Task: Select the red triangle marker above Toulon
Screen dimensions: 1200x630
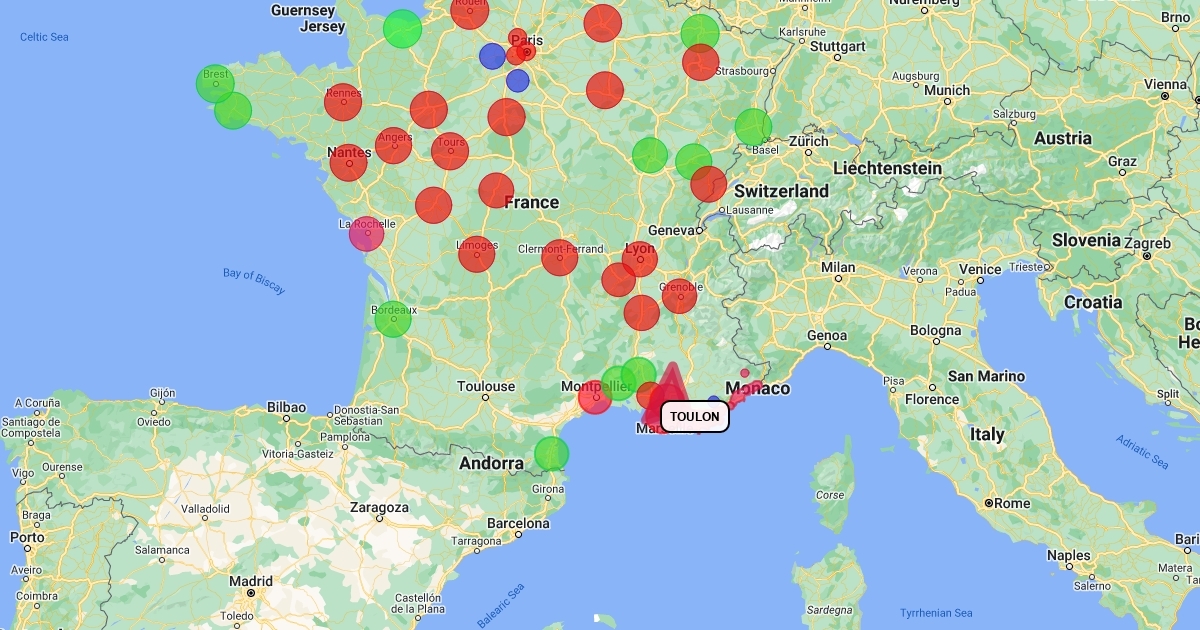Action: click(673, 385)
